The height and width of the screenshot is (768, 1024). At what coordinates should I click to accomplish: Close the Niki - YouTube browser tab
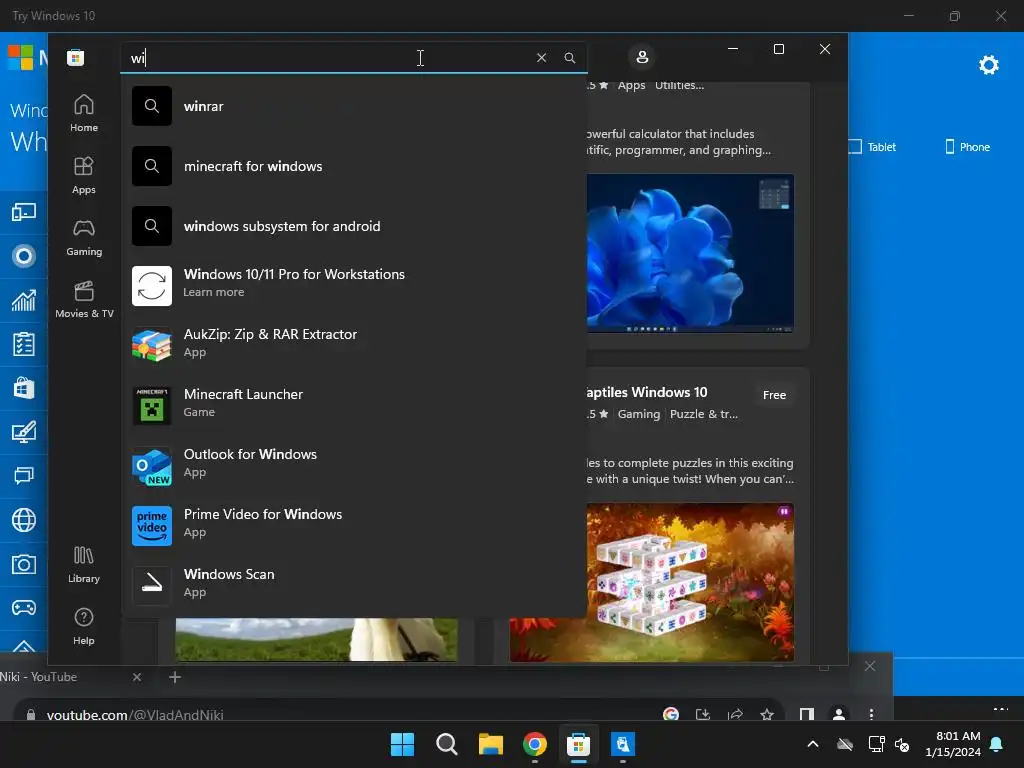[x=136, y=677]
